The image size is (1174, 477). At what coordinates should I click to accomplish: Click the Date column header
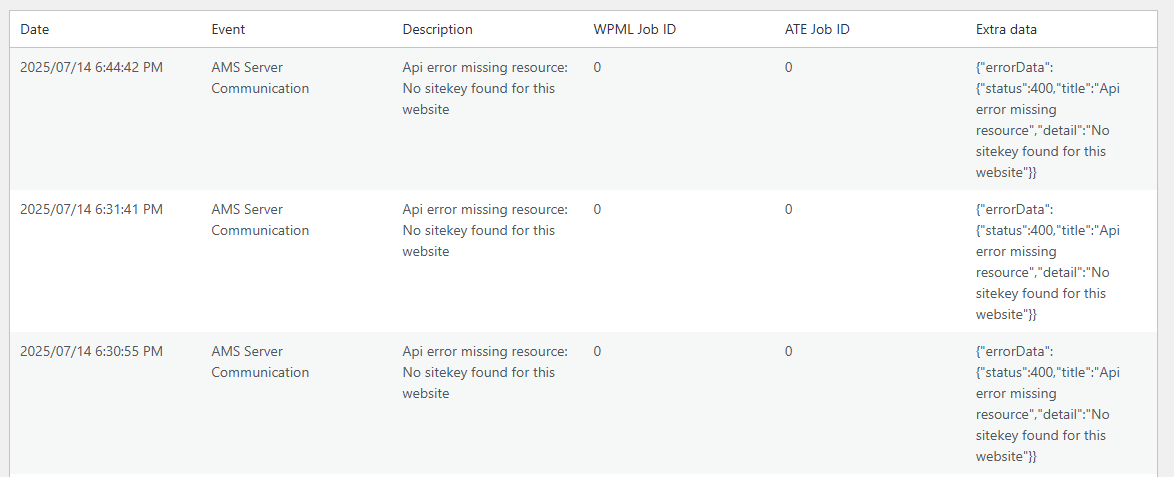pos(34,30)
